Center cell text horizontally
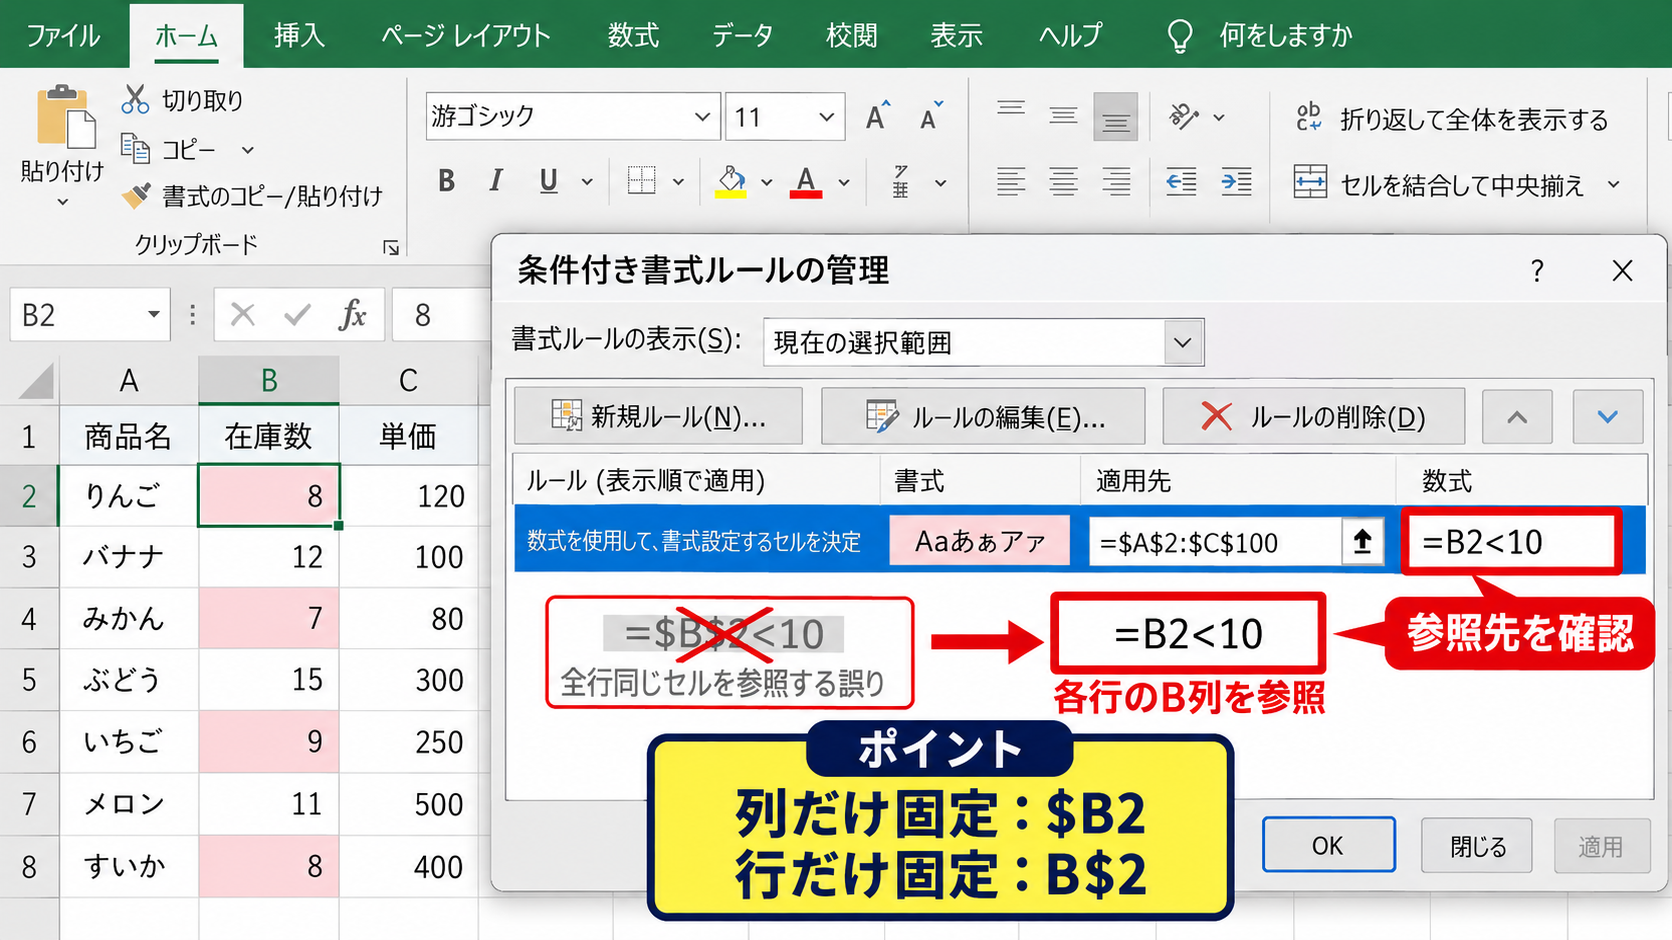This screenshot has height=940, width=1672. click(1063, 182)
